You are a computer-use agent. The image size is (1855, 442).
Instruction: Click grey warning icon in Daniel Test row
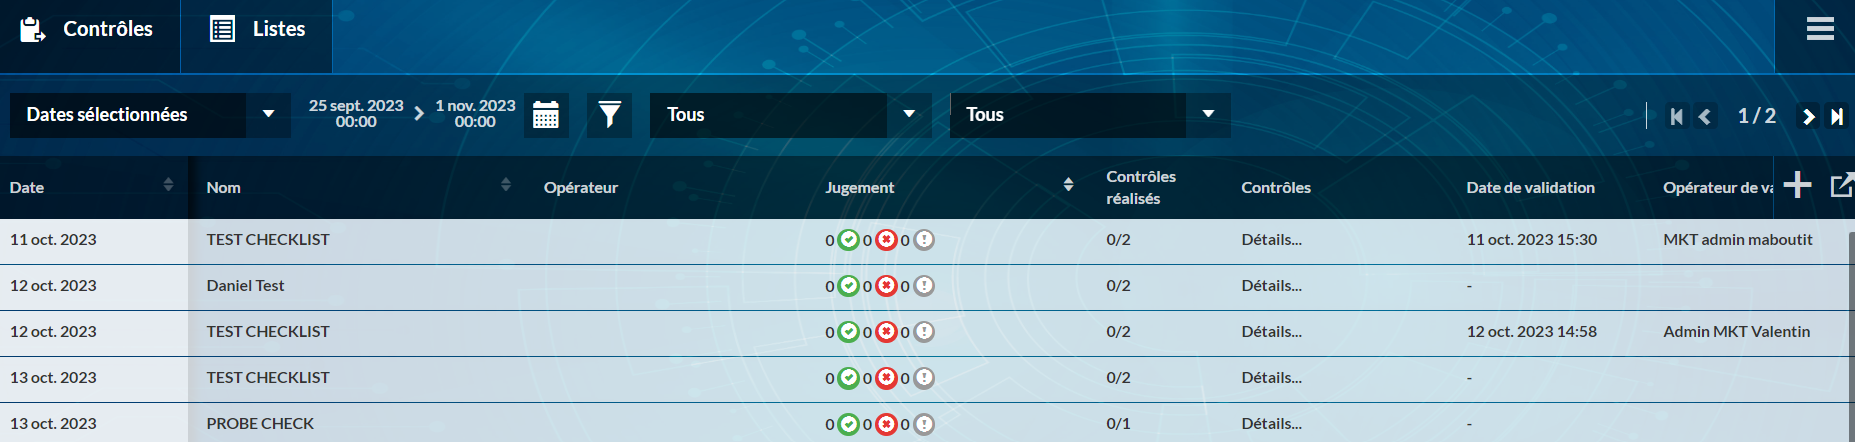tap(924, 286)
